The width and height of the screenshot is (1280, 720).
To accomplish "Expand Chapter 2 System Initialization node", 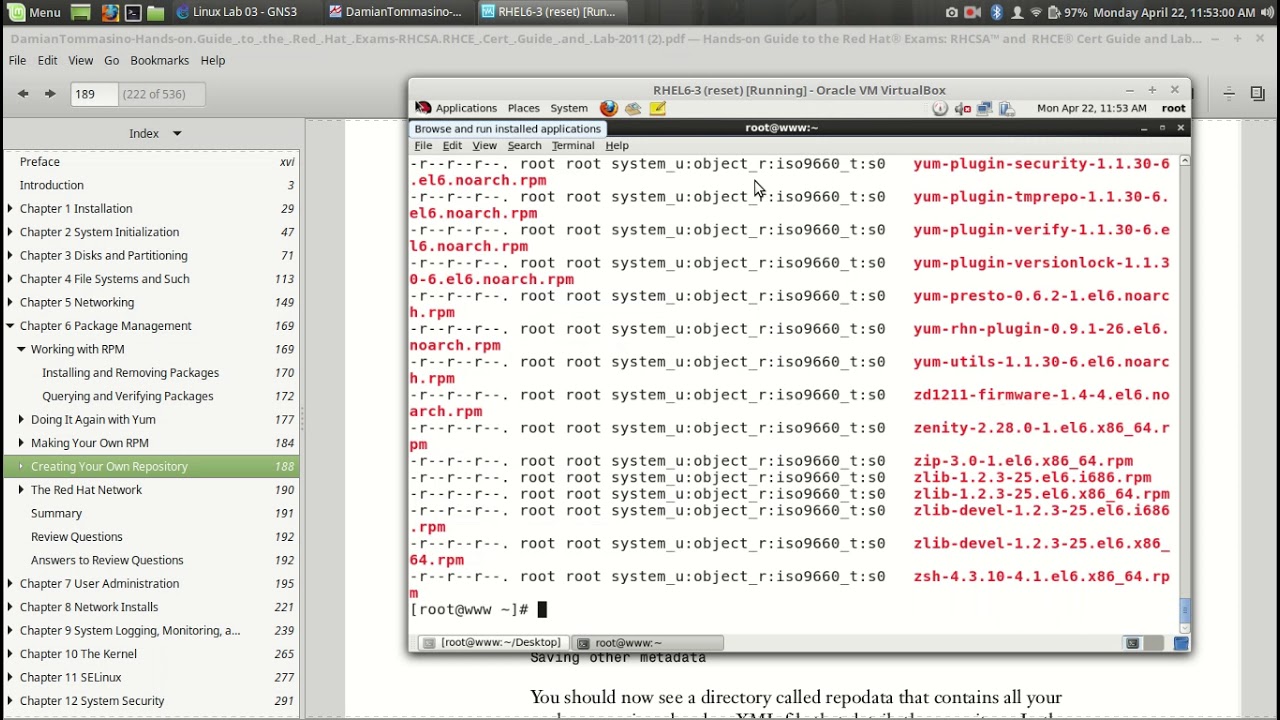I will [10, 232].
